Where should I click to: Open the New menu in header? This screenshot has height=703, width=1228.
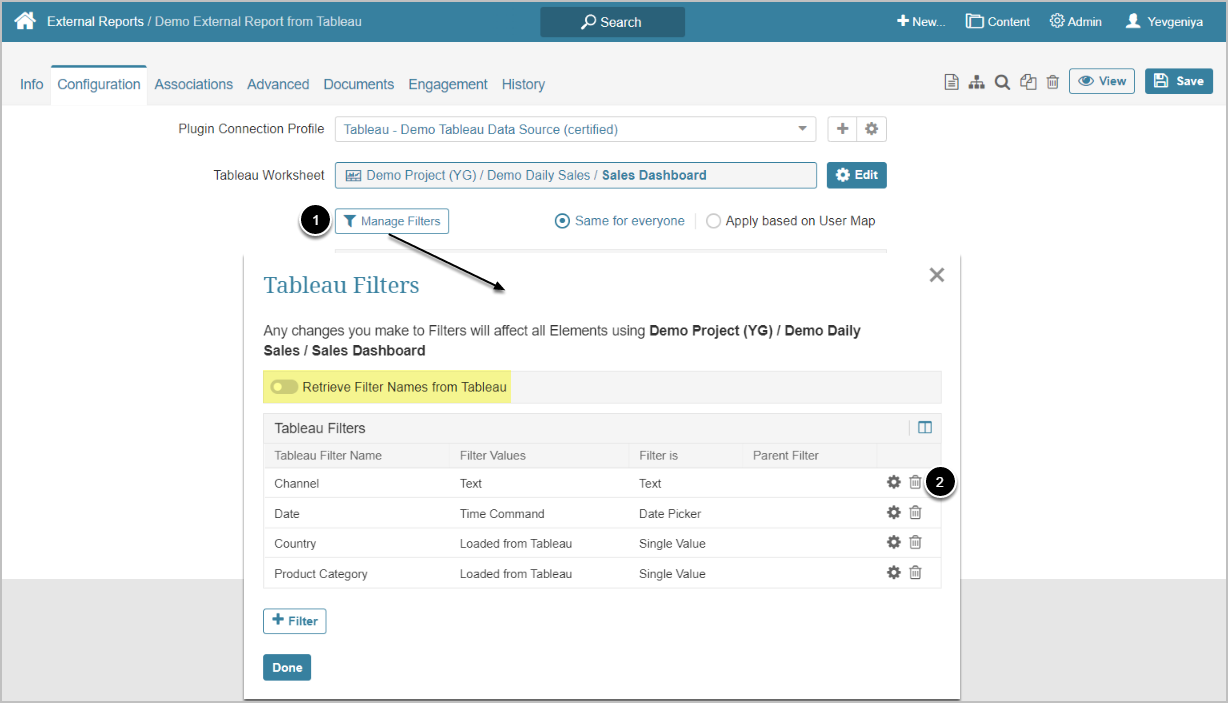(x=921, y=21)
